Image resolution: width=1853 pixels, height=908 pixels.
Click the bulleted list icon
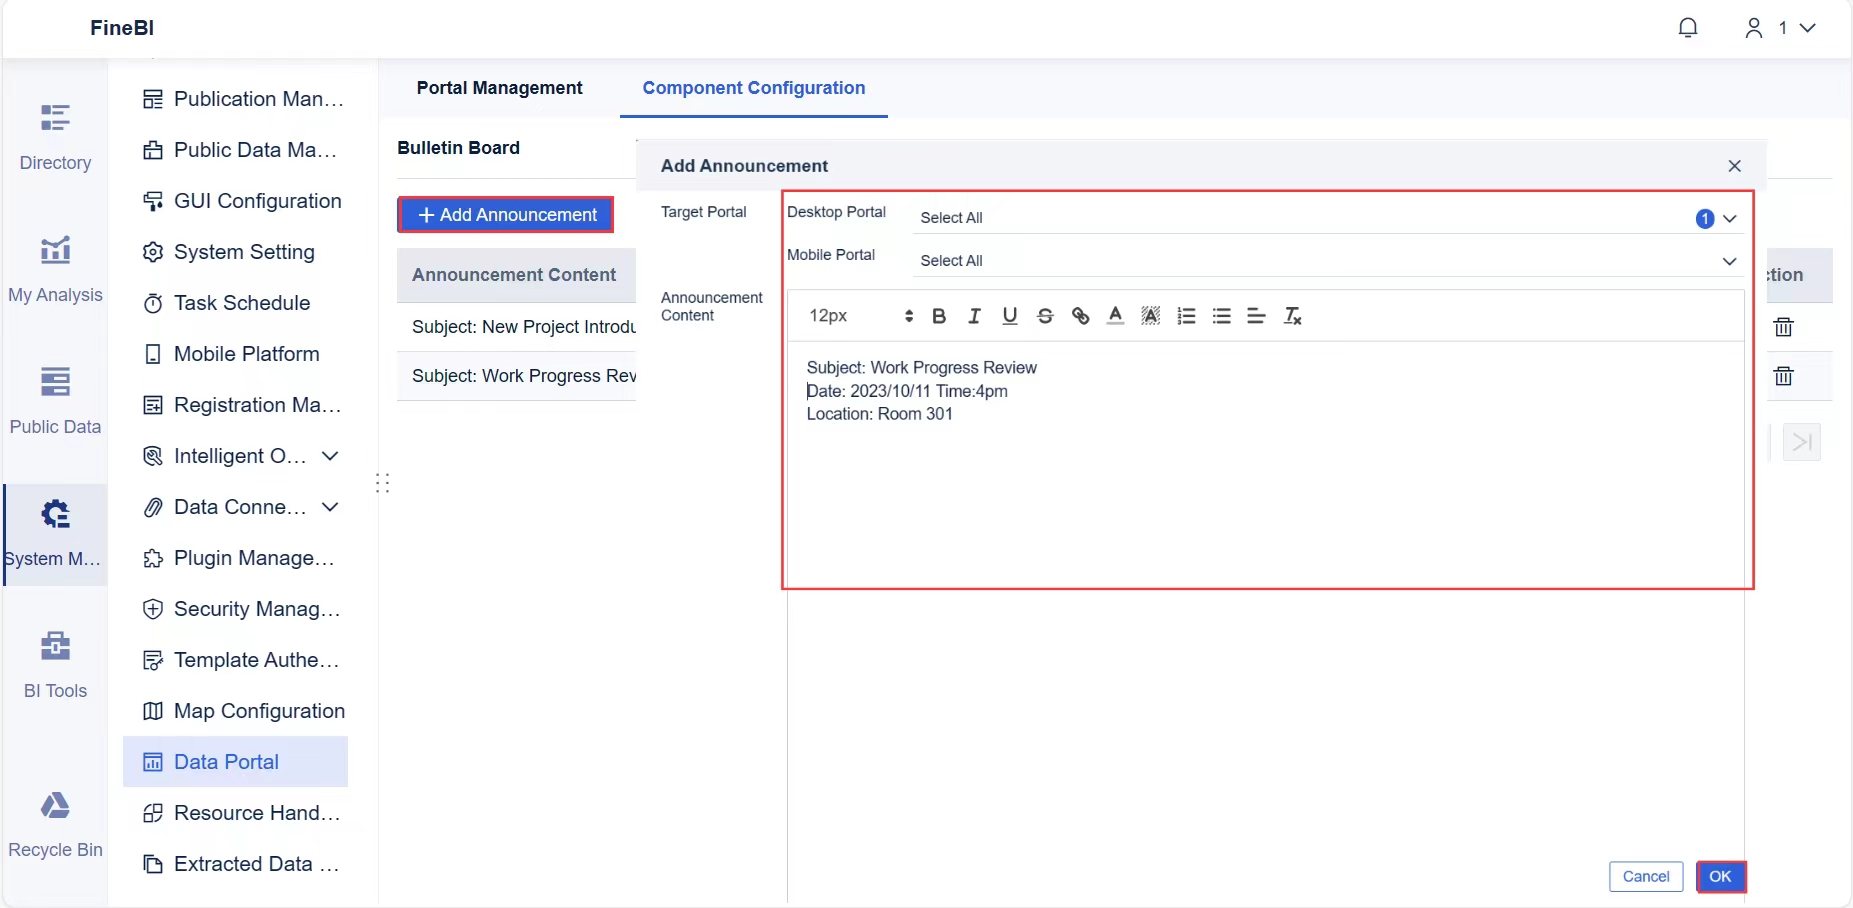click(1221, 316)
